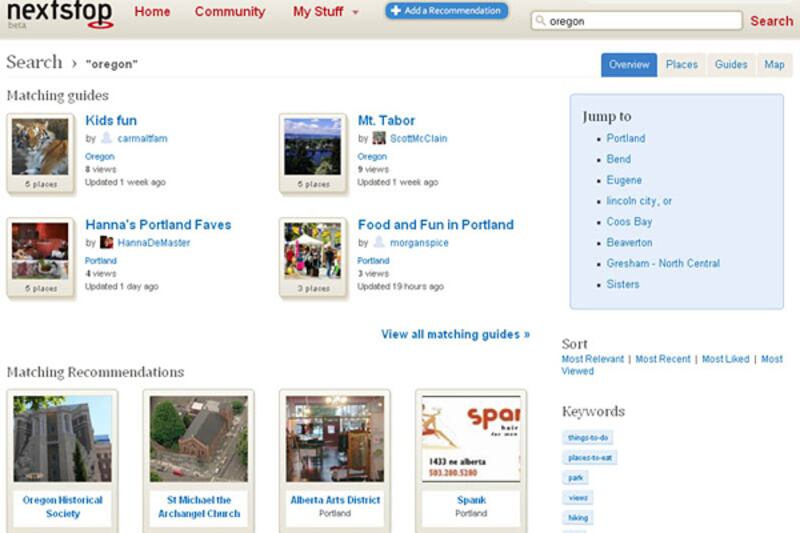
Task: Select the places-to-eat keyword tag
Action: (589, 458)
